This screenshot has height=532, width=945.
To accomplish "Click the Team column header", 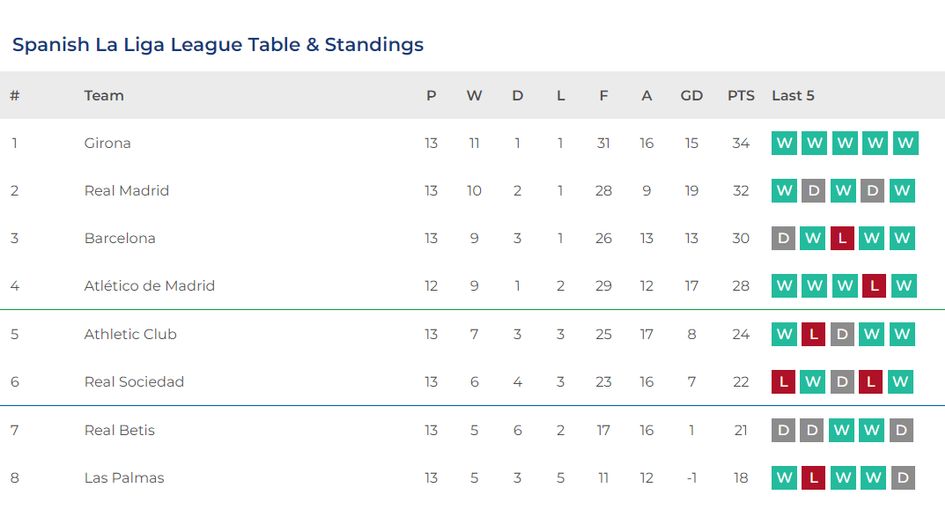I will 104,96.
